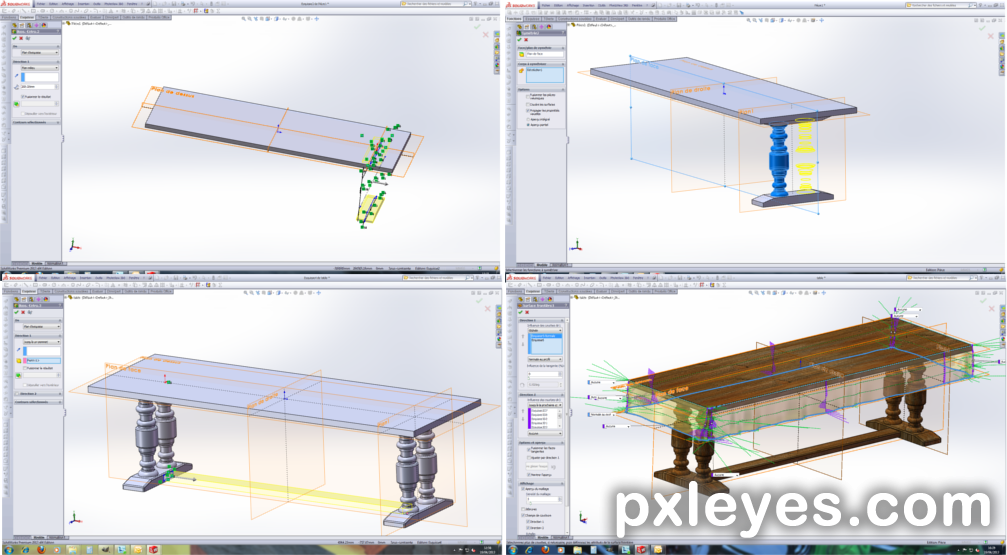Open Firefox from taskbar below Boss.-Extru.3 window
This screenshot has width=1007, height=555.
click(41, 549)
